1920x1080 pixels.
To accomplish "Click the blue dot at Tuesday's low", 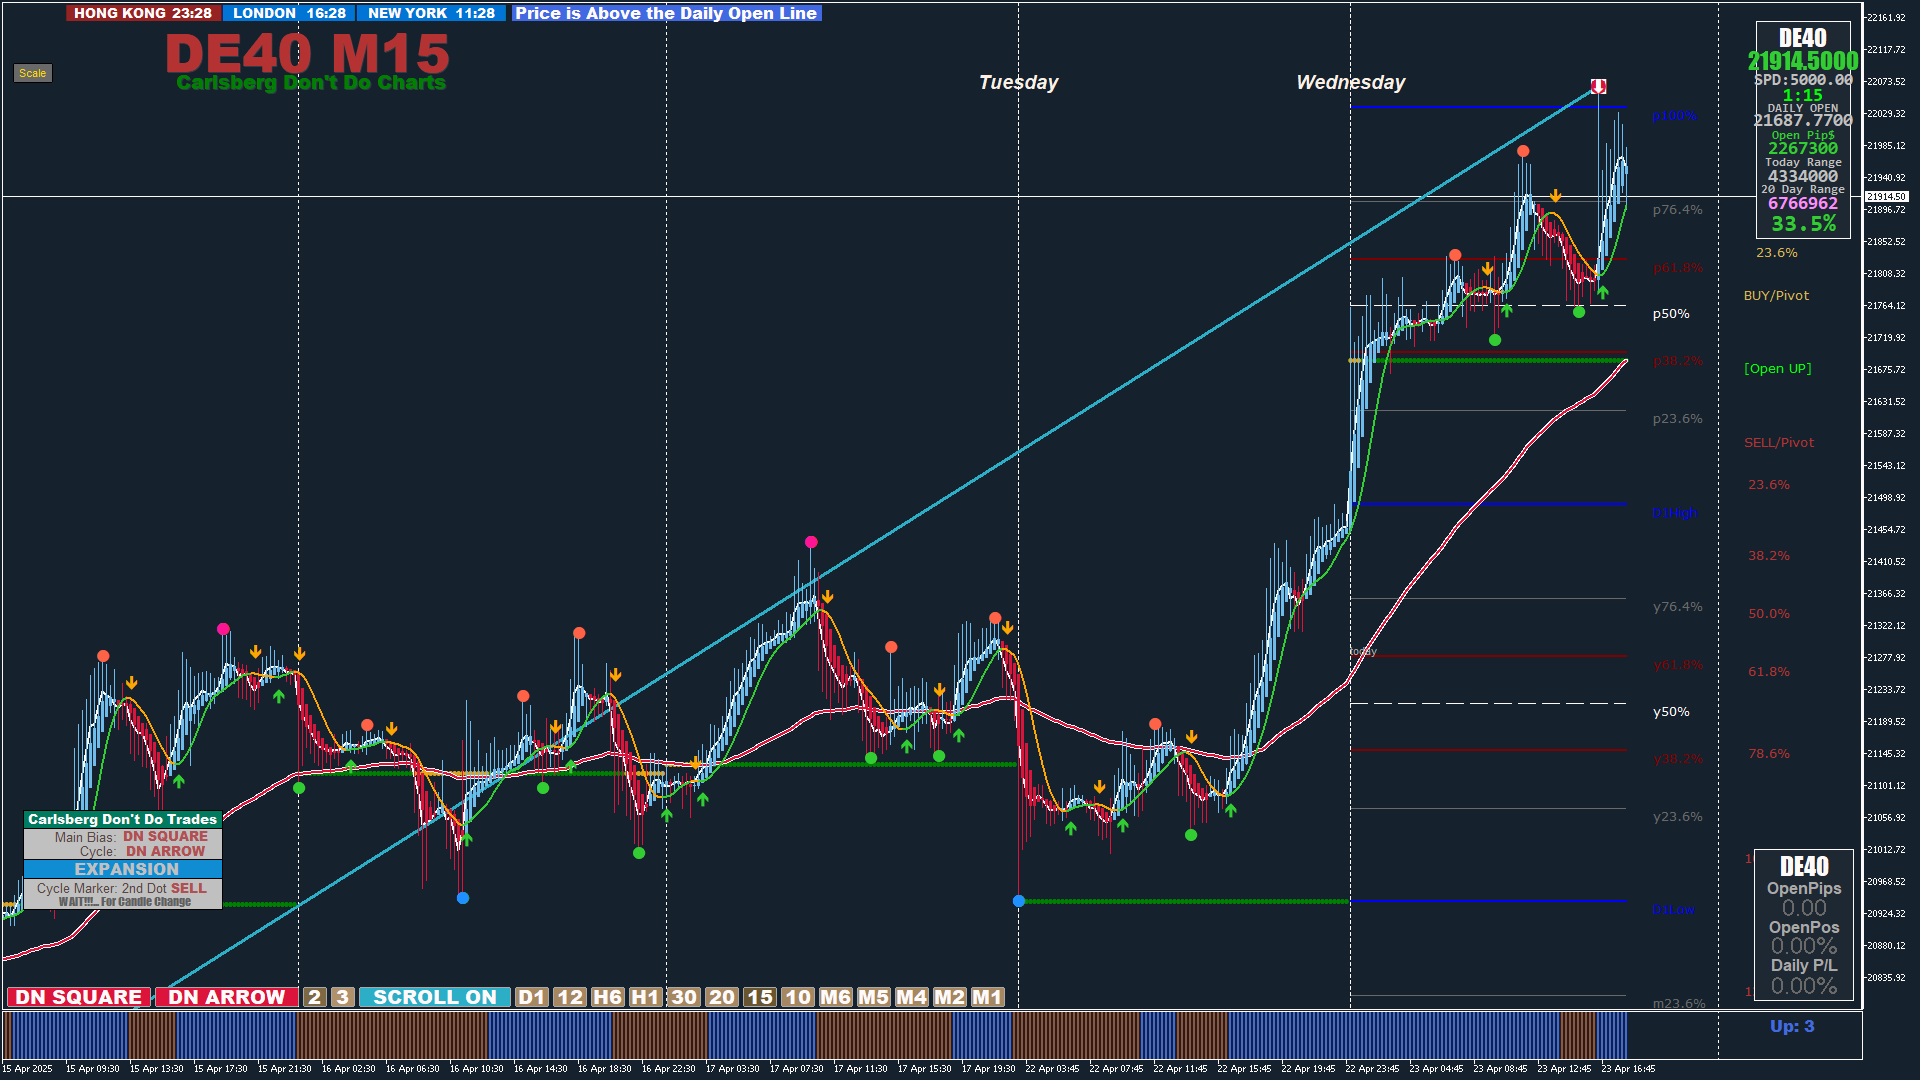I will pyautogui.click(x=1018, y=901).
